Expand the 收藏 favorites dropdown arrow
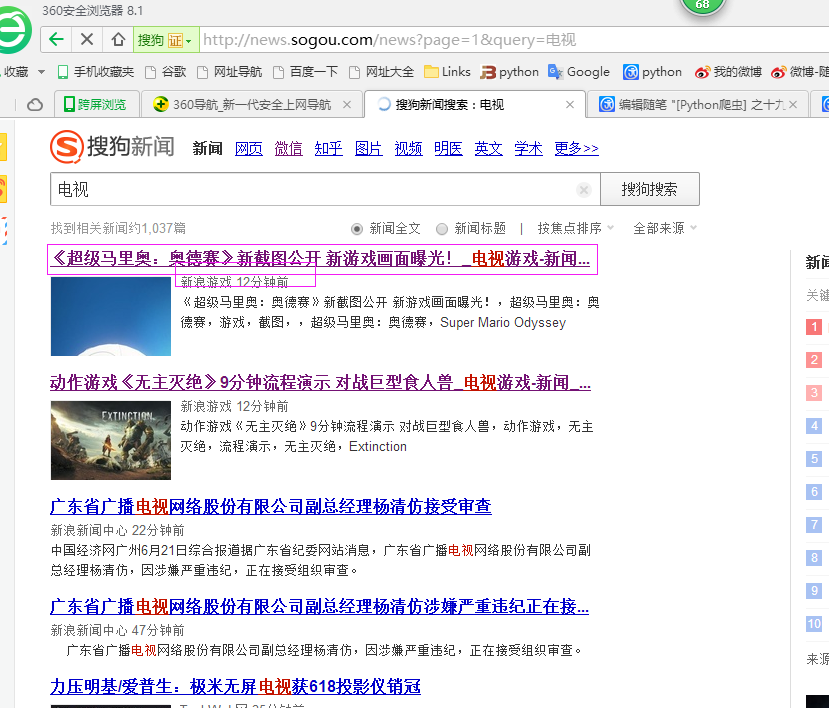This screenshot has width=829, height=708. pyautogui.click(x=41, y=72)
